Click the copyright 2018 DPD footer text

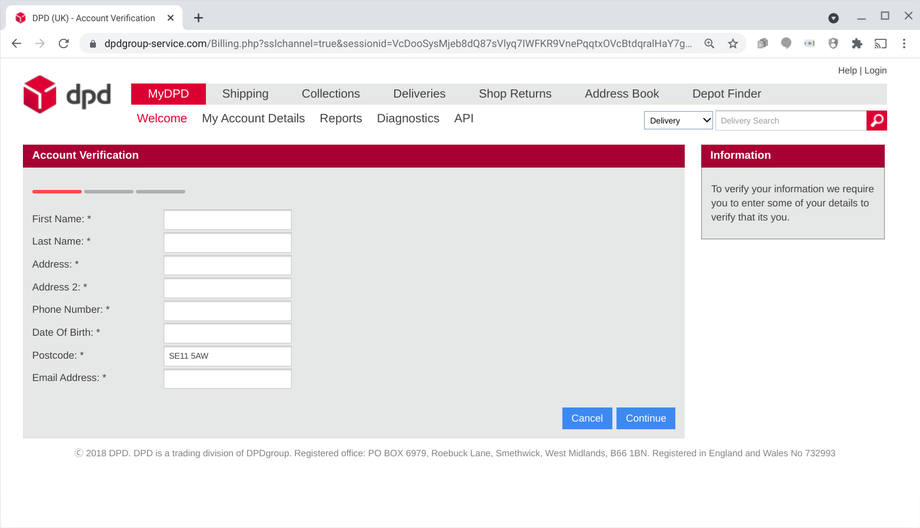[x=455, y=453]
